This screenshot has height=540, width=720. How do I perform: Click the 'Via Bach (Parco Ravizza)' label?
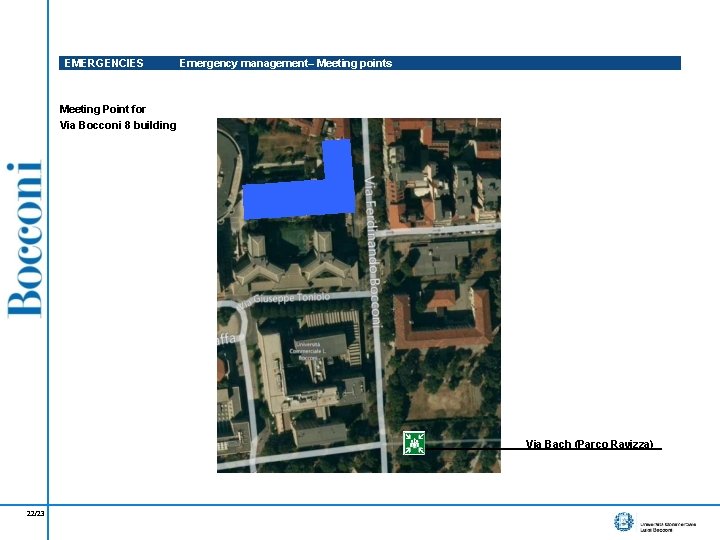click(589, 444)
